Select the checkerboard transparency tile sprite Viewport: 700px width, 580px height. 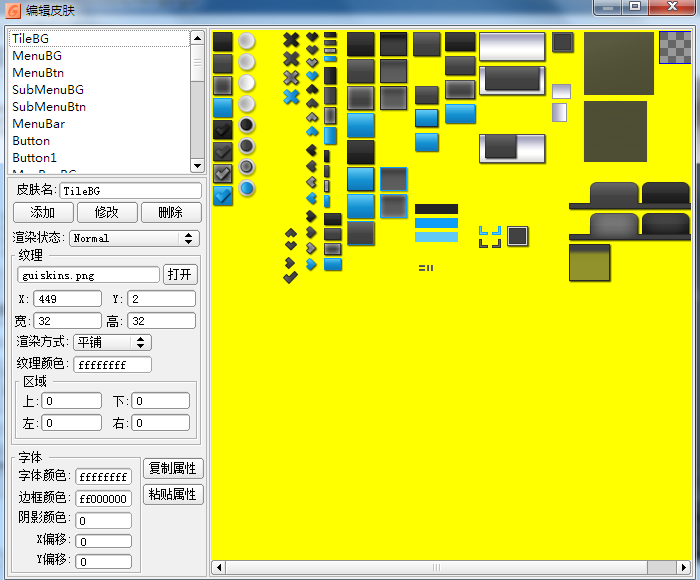click(x=674, y=46)
